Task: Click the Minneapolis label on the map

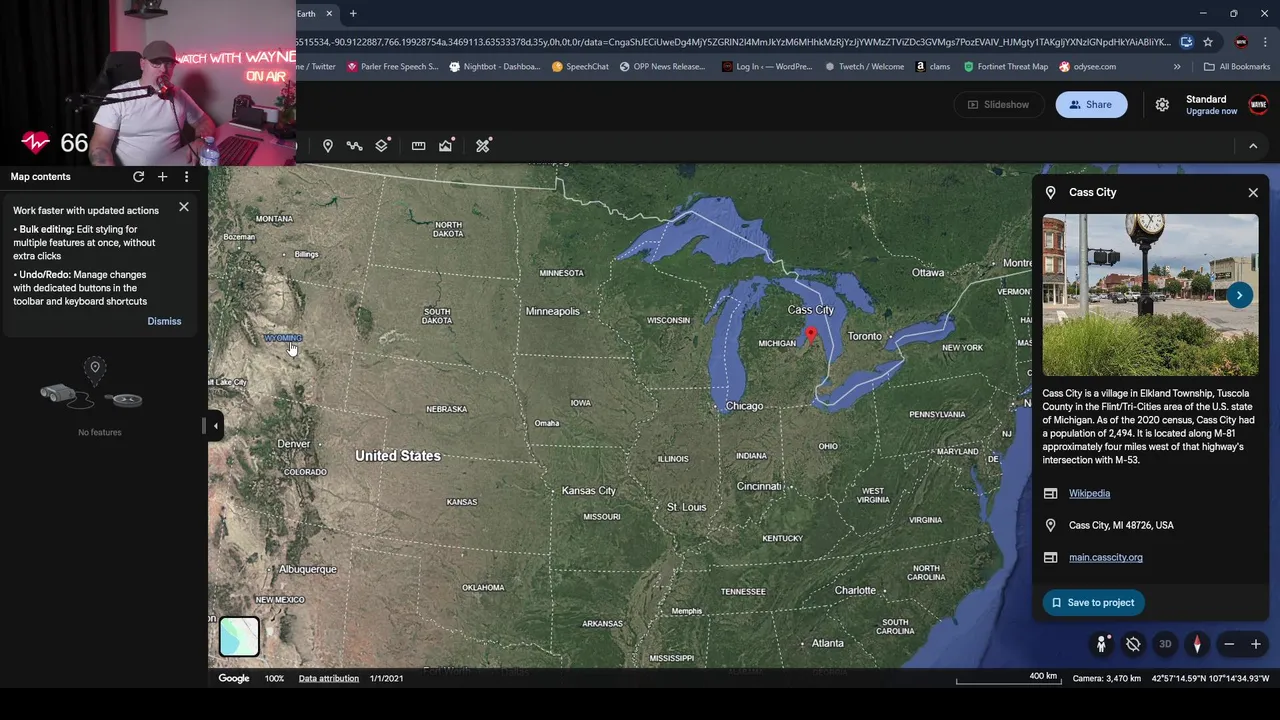Action: (x=553, y=311)
